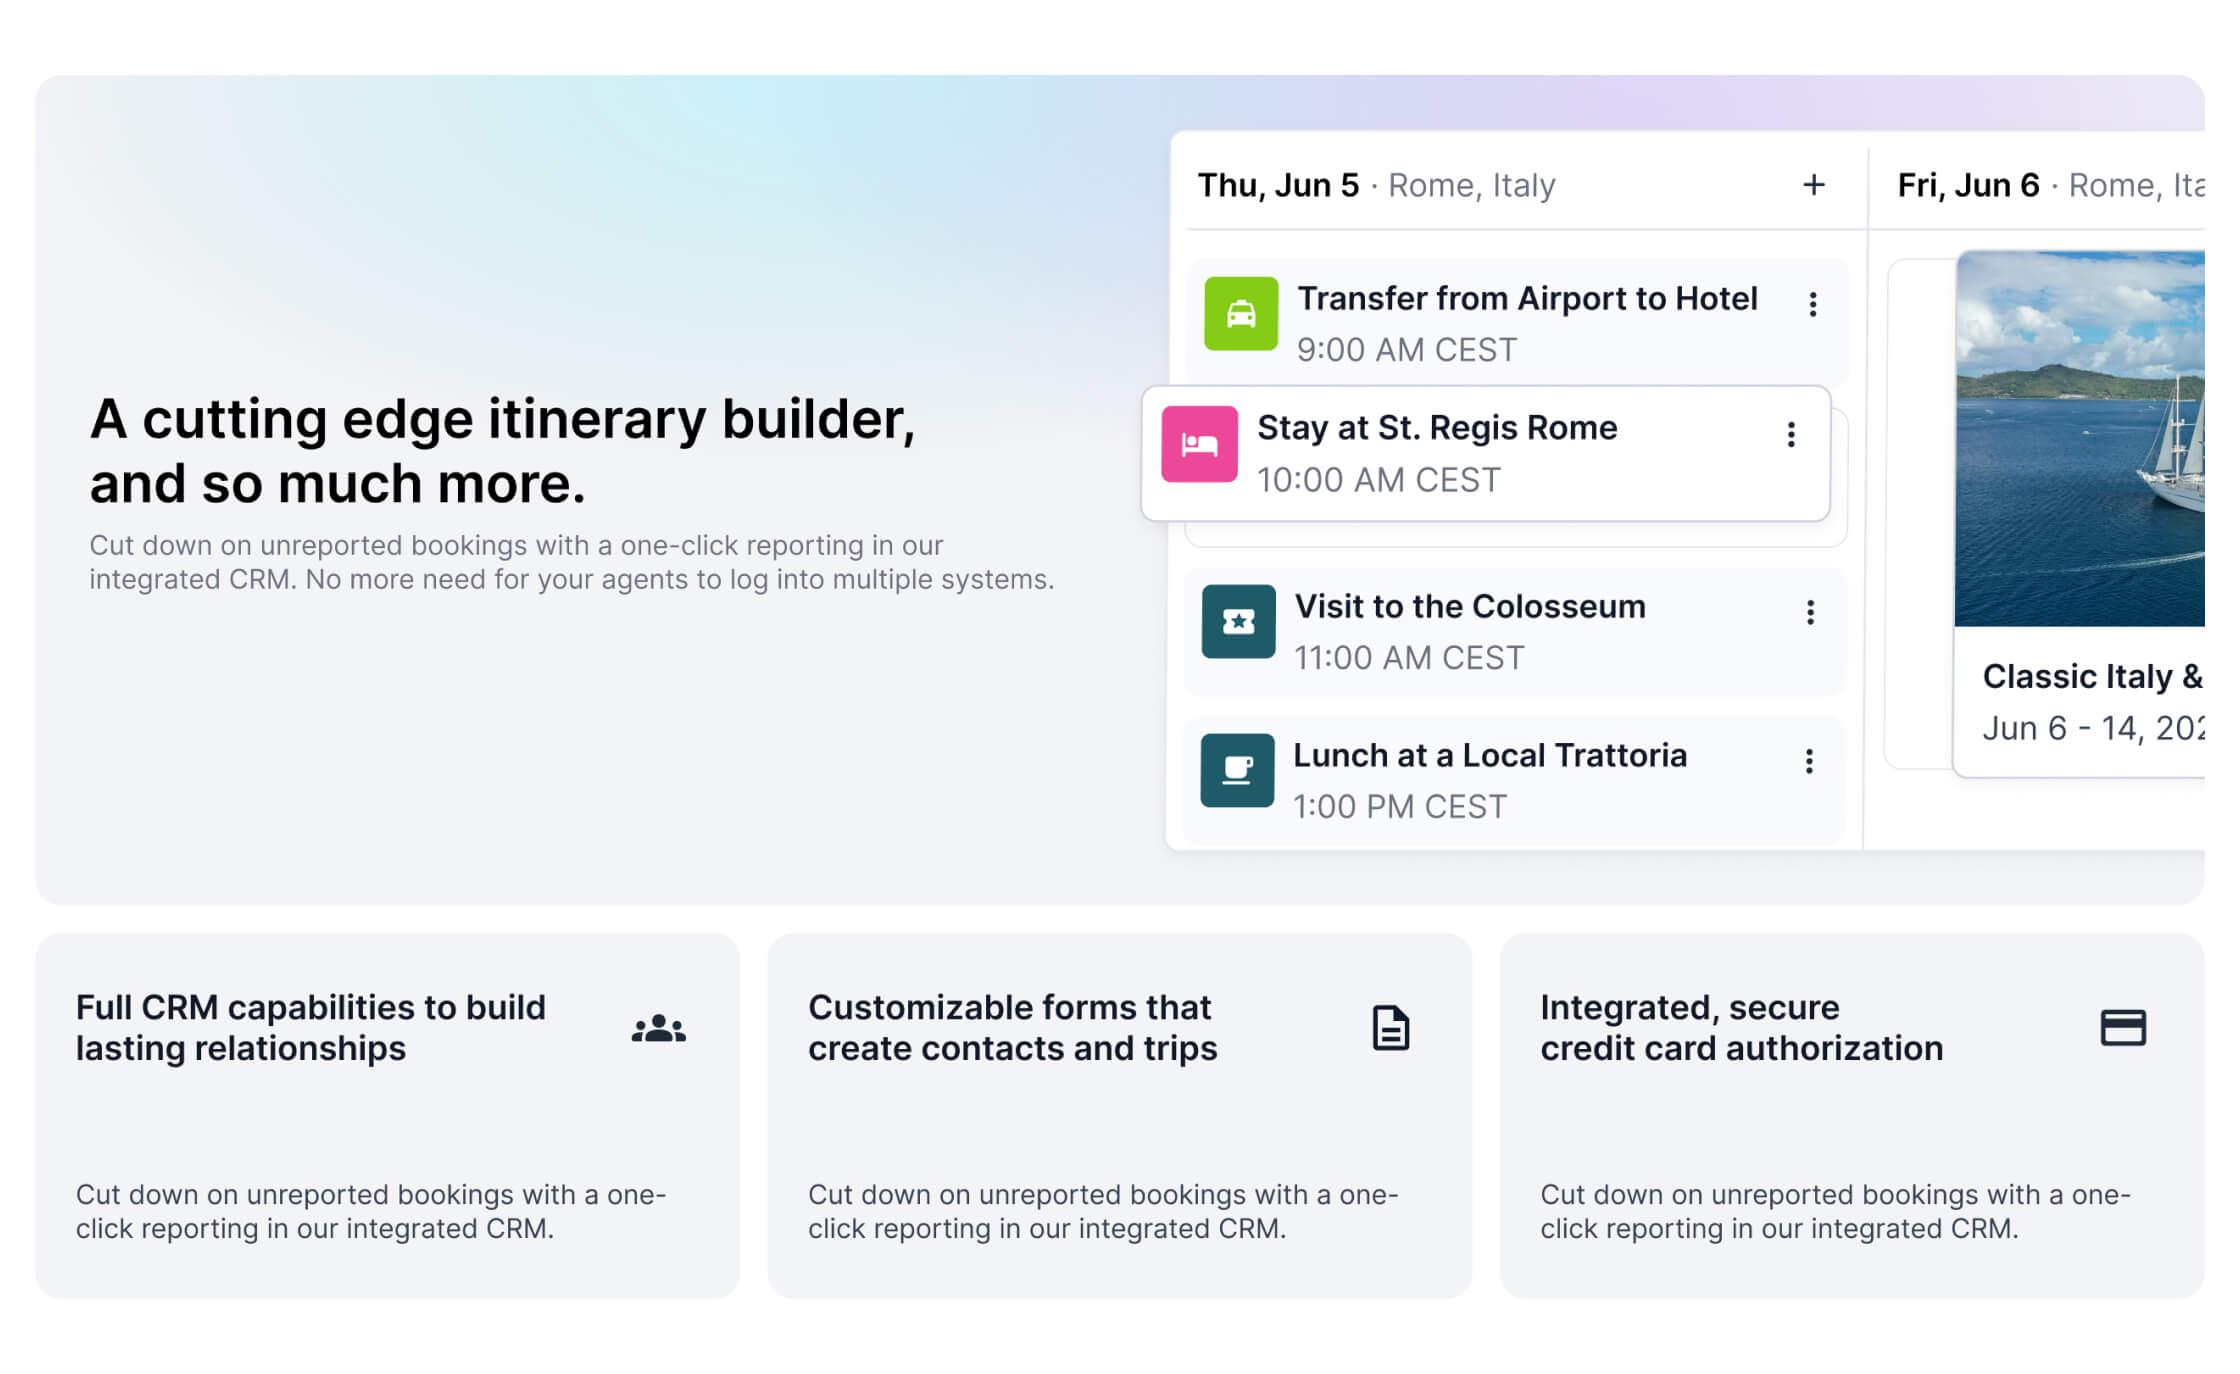This screenshot has width=2240, height=1374.
Task: Open the Classic Italy trip title
Action: point(2092,677)
